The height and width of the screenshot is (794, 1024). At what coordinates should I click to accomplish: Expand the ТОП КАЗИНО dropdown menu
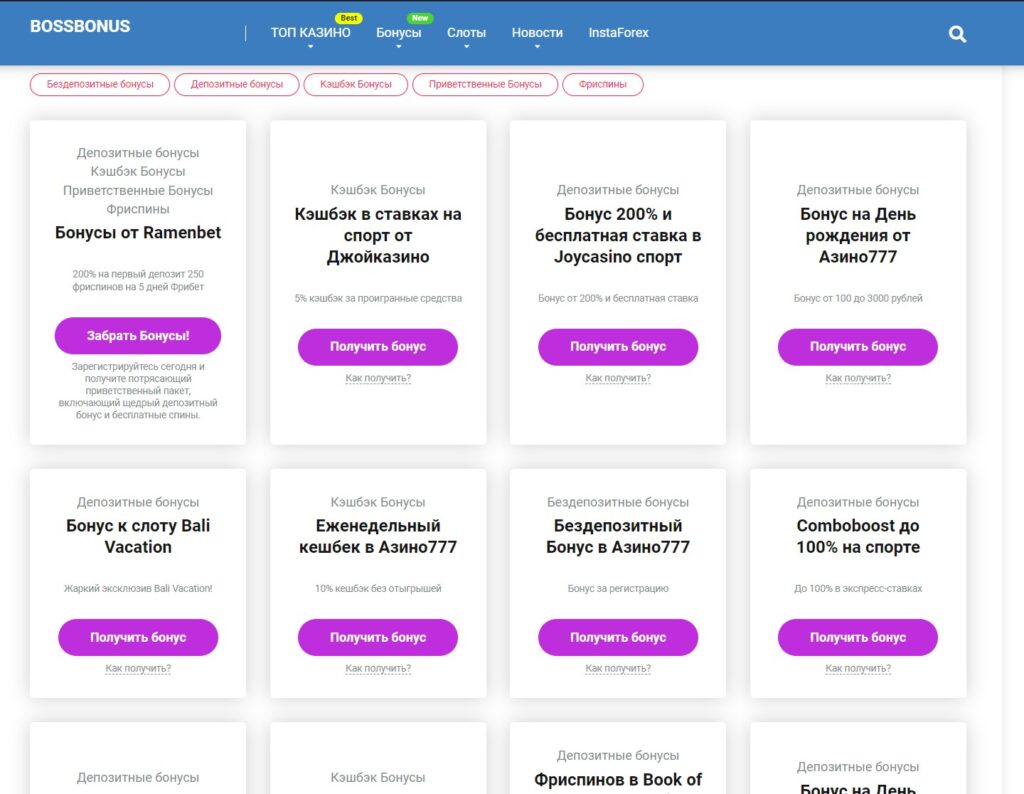(310, 33)
